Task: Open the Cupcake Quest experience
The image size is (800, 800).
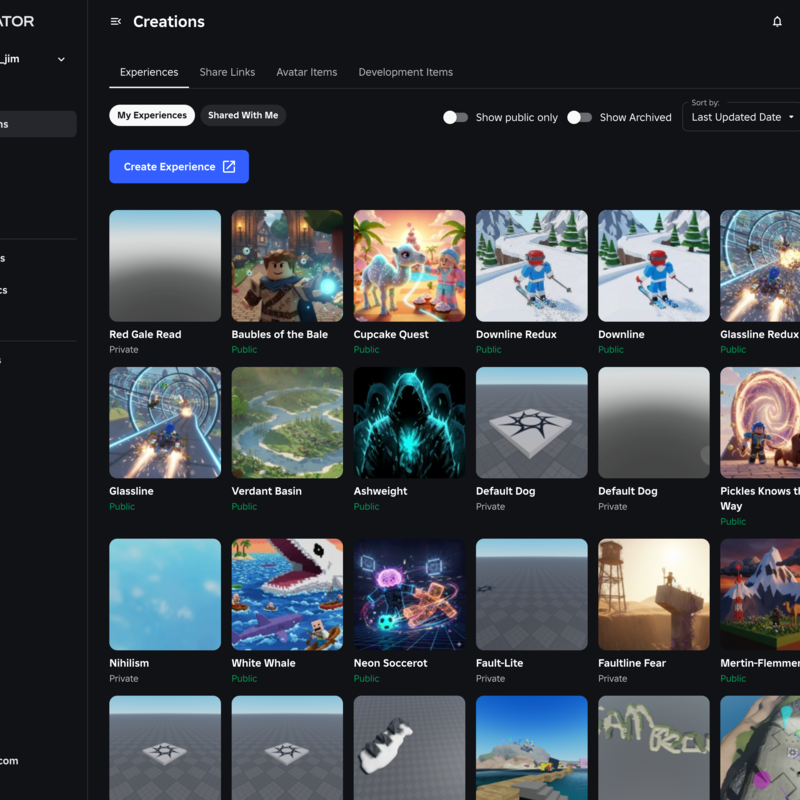Action: (x=409, y=265)
